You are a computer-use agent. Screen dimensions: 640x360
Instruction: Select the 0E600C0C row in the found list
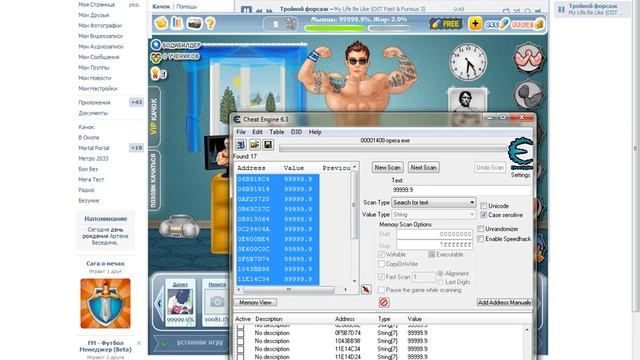pos(278,249)
